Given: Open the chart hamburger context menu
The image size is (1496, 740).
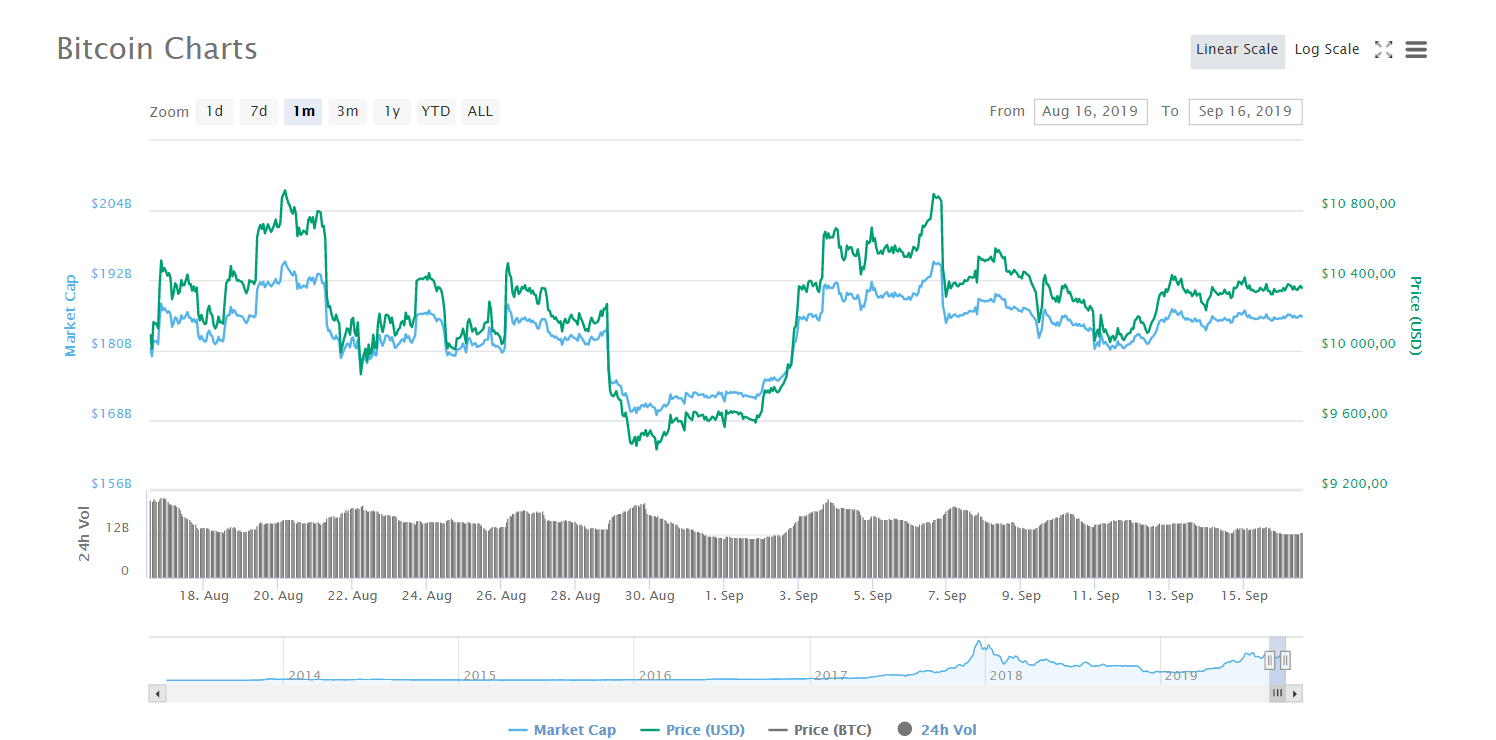Looking at the screenshot, I should pyautogui.click(x=1416, y=50).
